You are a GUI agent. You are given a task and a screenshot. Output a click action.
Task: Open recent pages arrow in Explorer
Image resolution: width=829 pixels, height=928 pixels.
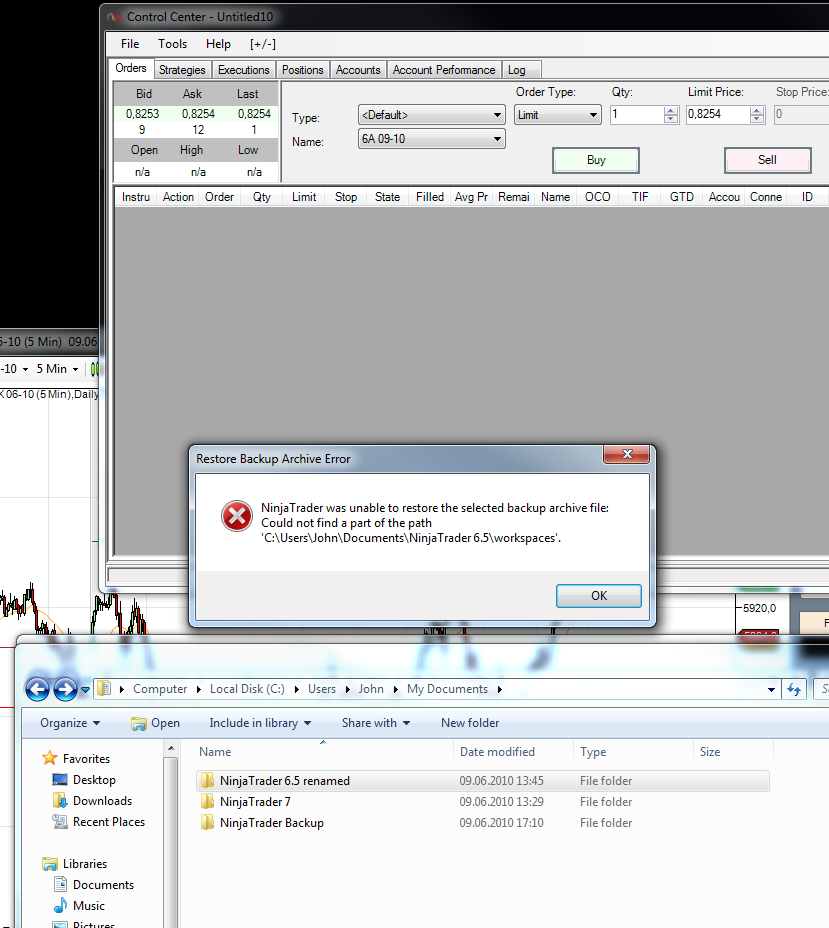tap(85, 689)
